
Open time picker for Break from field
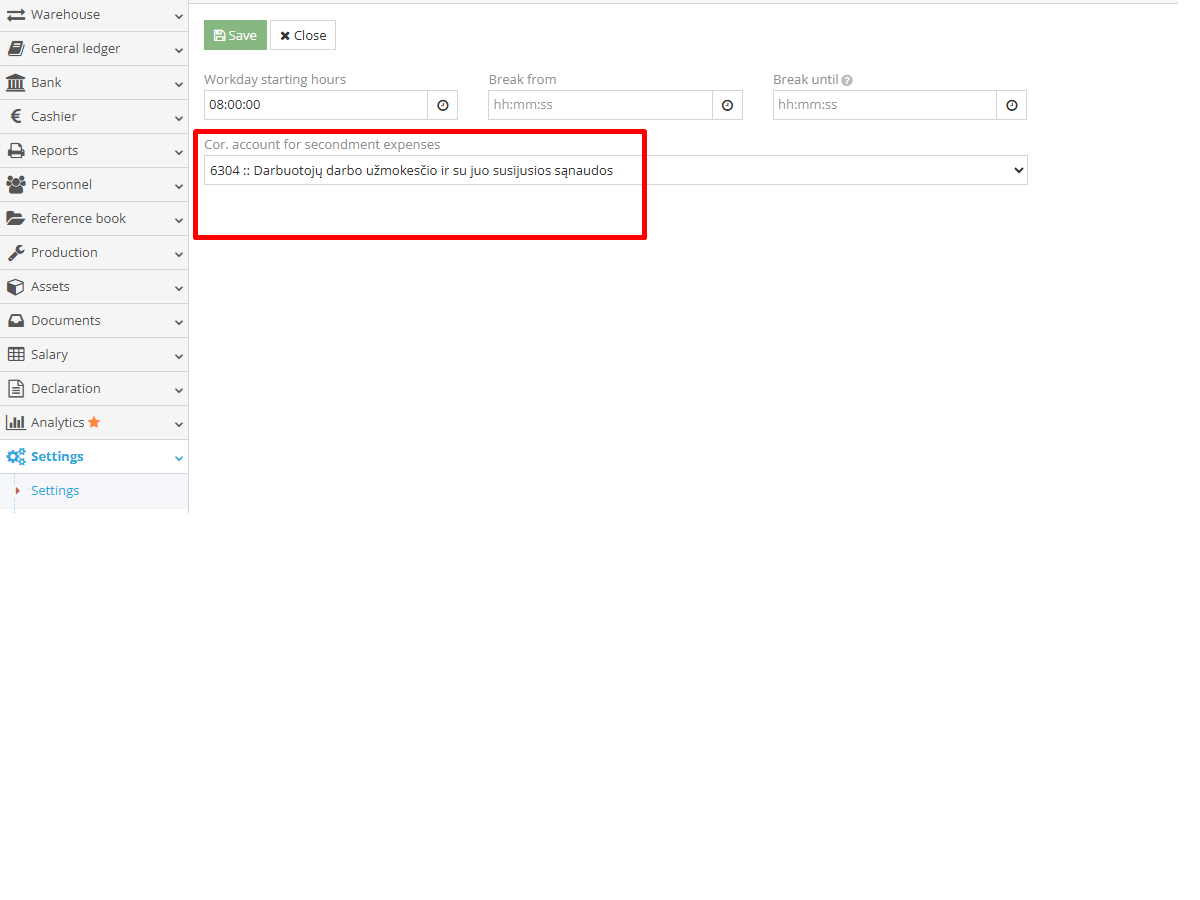[x=727, y=105]
